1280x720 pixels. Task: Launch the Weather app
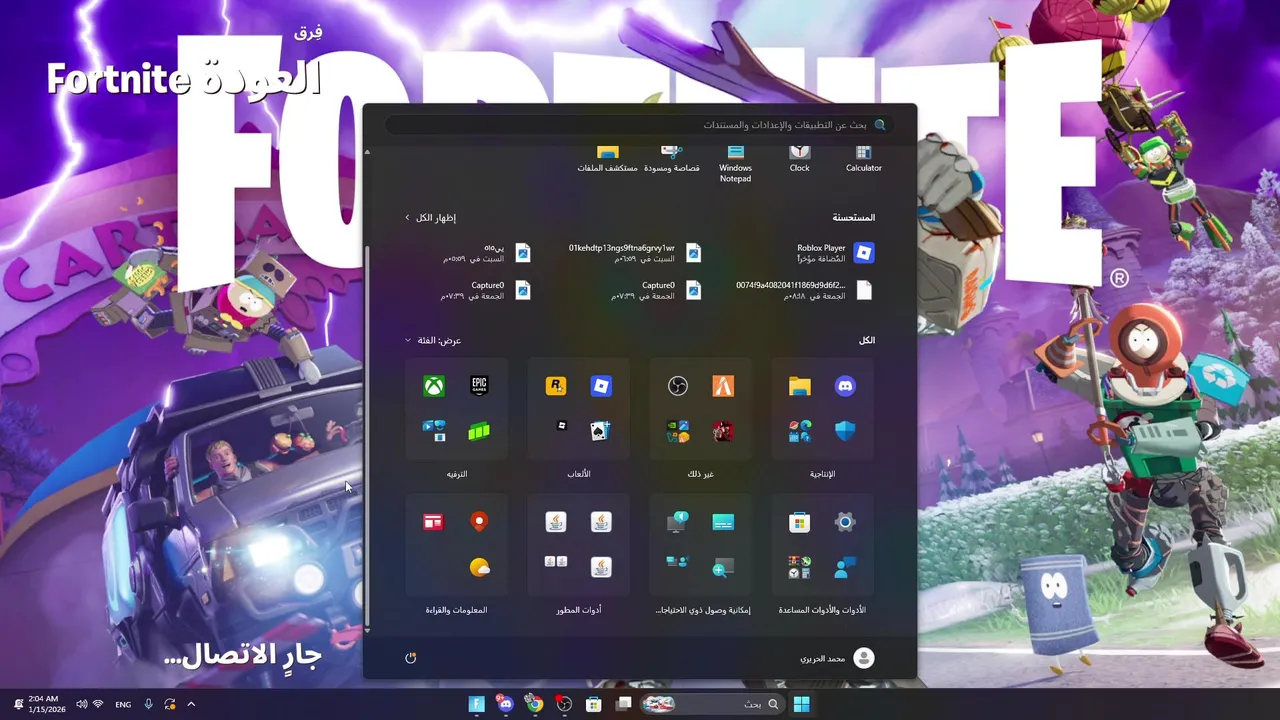click(x=479, y=567)
